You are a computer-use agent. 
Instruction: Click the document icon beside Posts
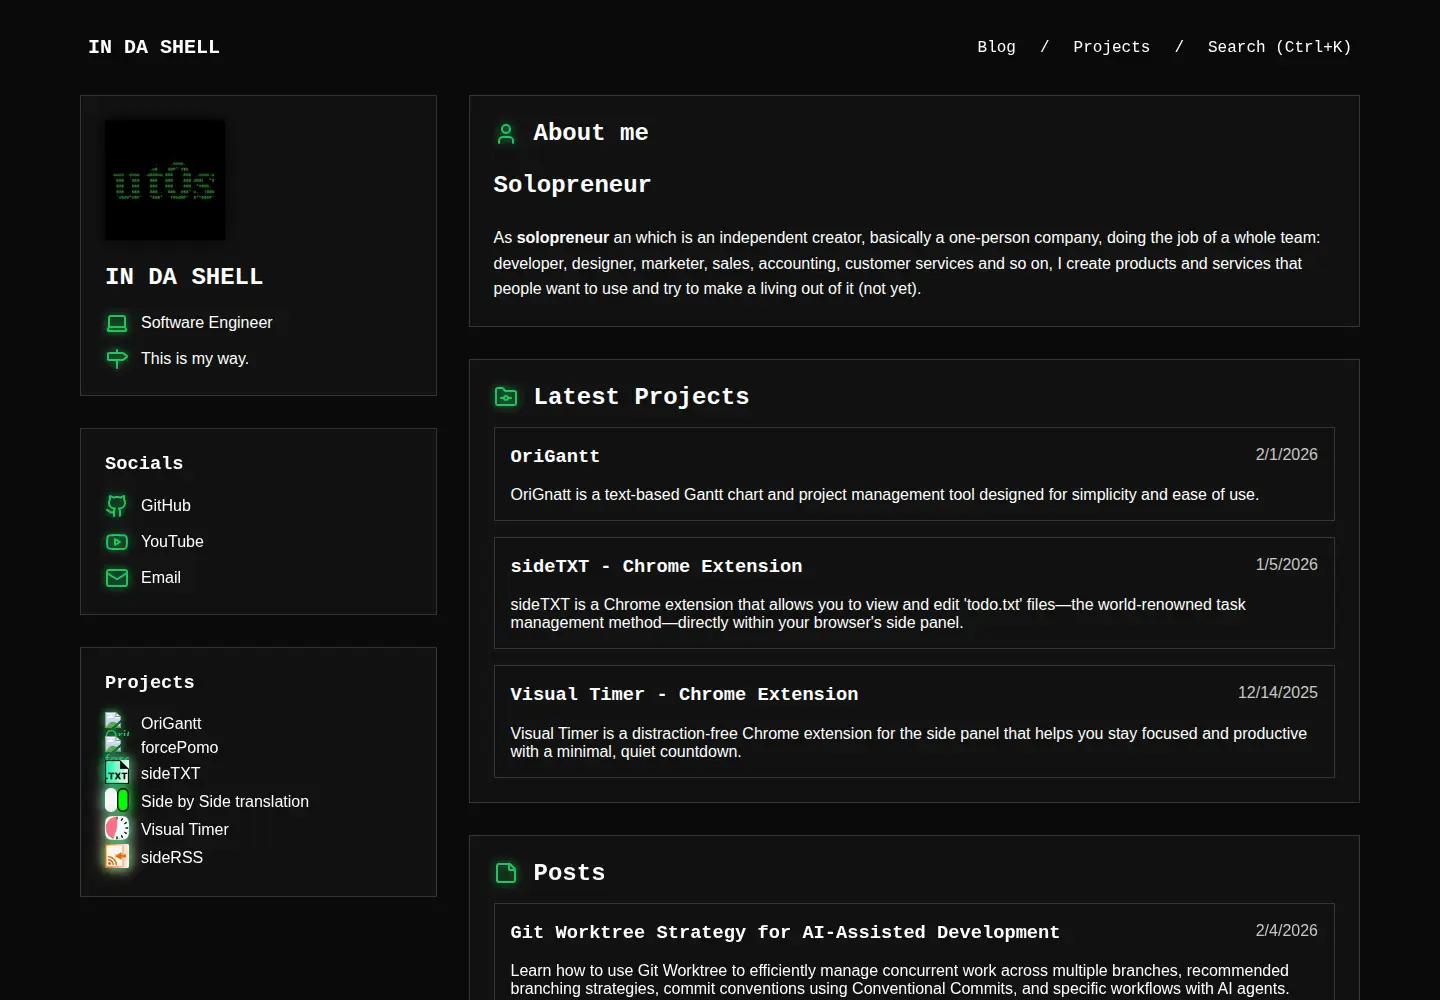506,873
